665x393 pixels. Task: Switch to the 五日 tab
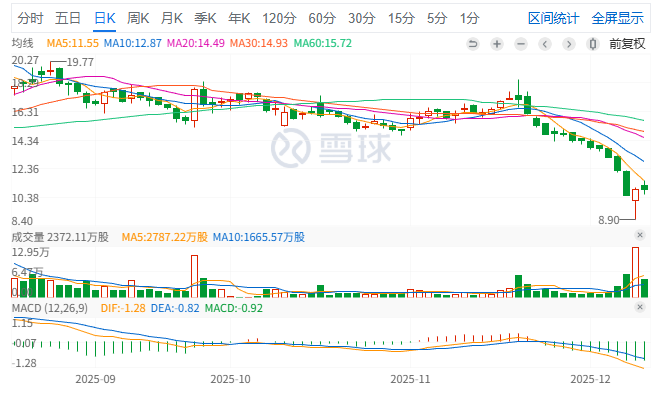[x=68, y=18]
